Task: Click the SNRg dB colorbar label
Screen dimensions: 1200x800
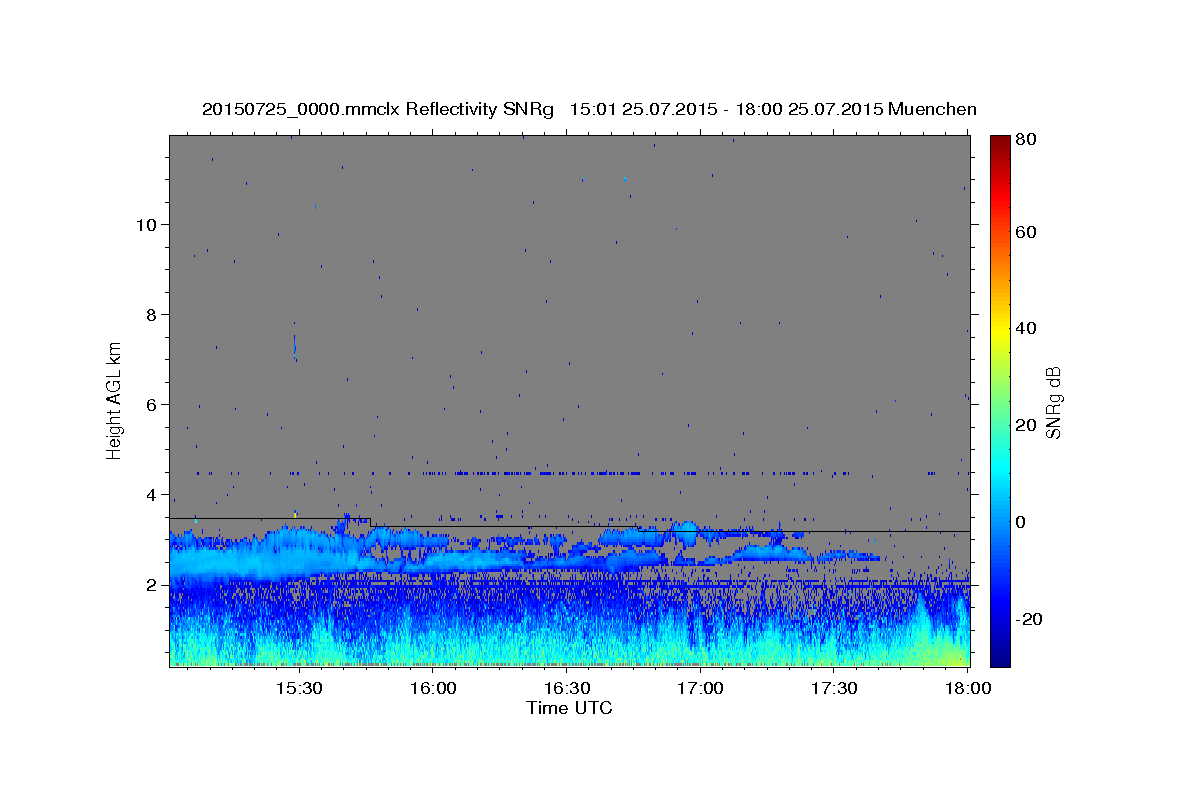Action: coord(1053,401)
